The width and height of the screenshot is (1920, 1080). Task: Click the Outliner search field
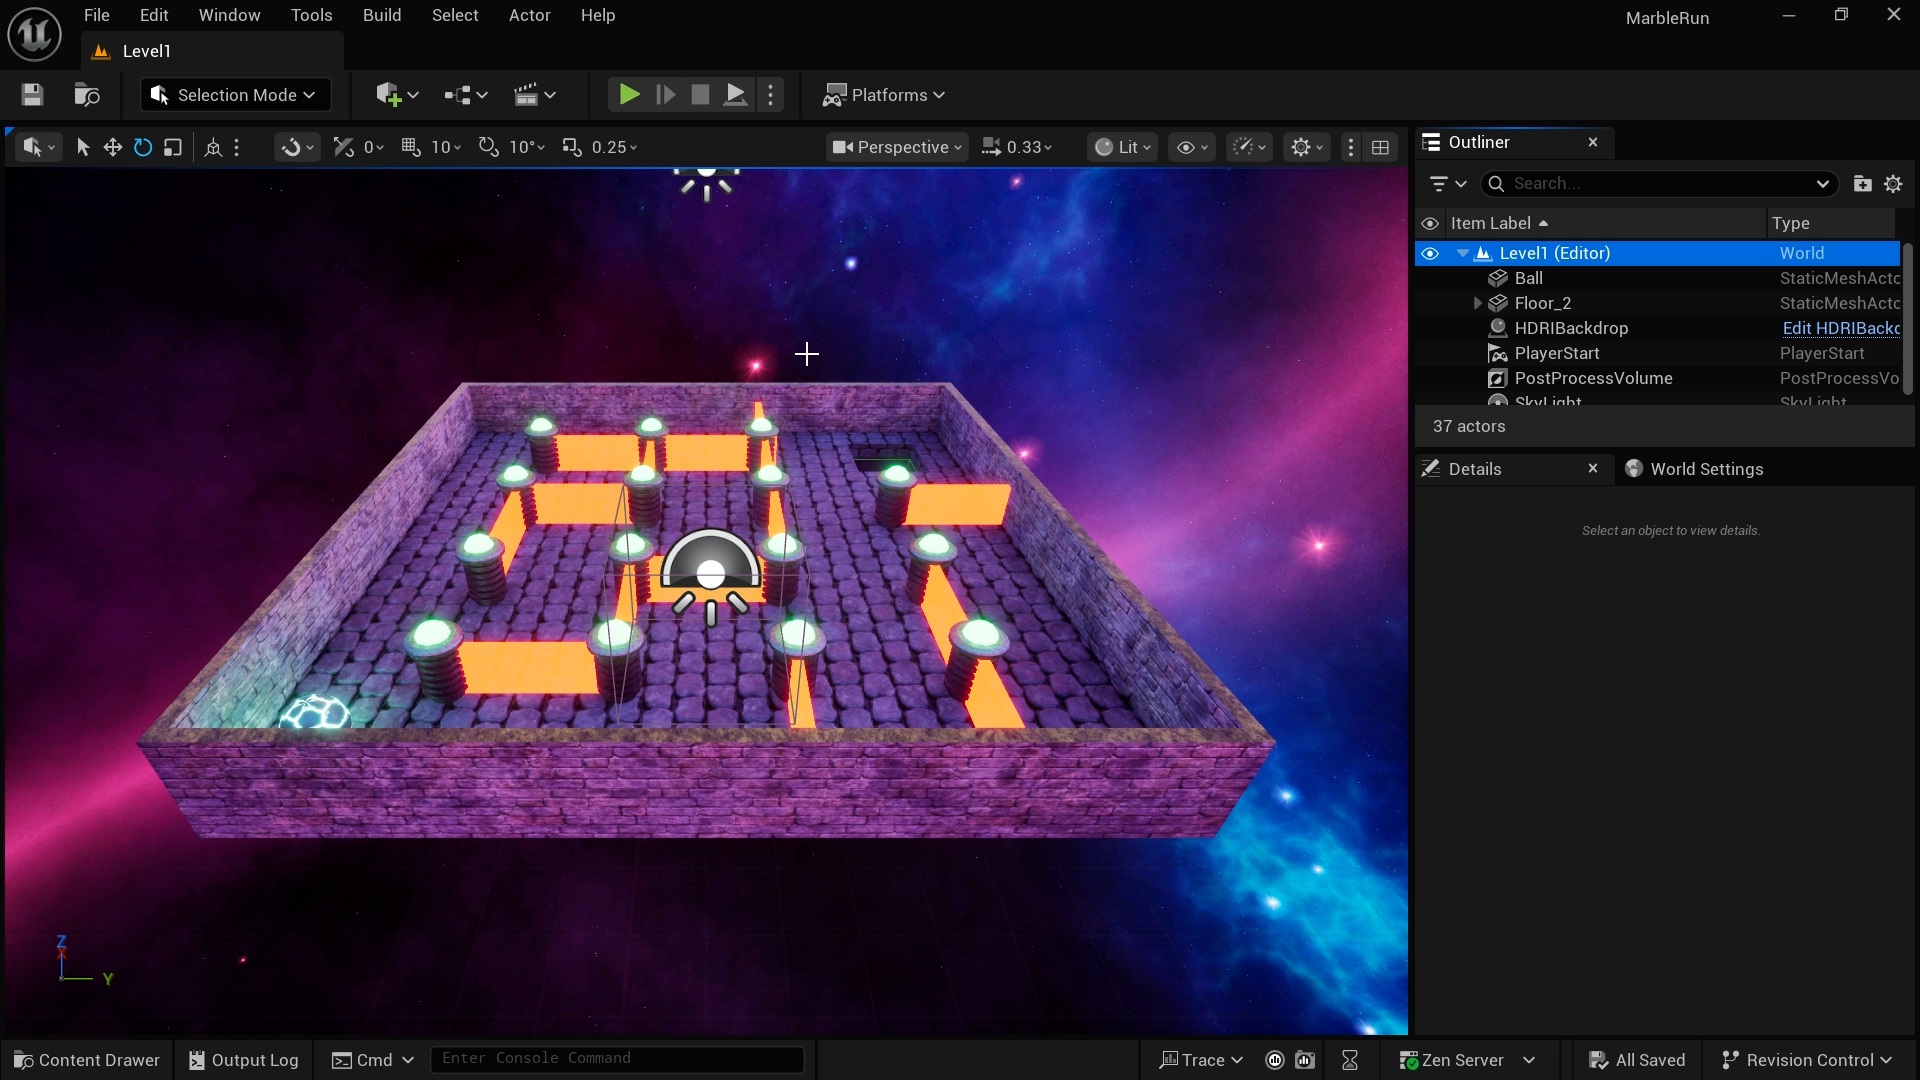1660,183
